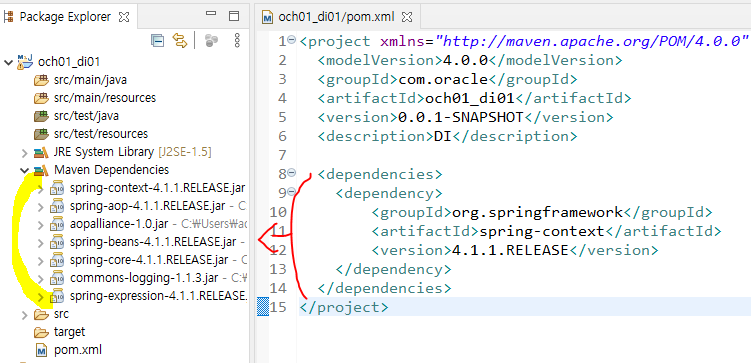Collapse the och01_di01 project node
The height and width of the screenshot is (363, 751).
click(x=8, y=62)
